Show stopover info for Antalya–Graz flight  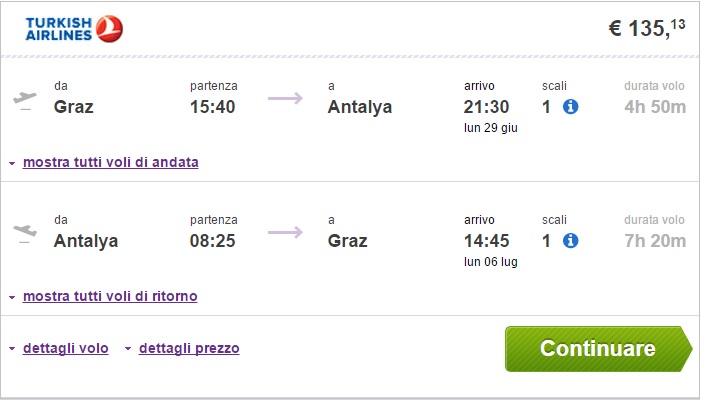click(571, 240)
